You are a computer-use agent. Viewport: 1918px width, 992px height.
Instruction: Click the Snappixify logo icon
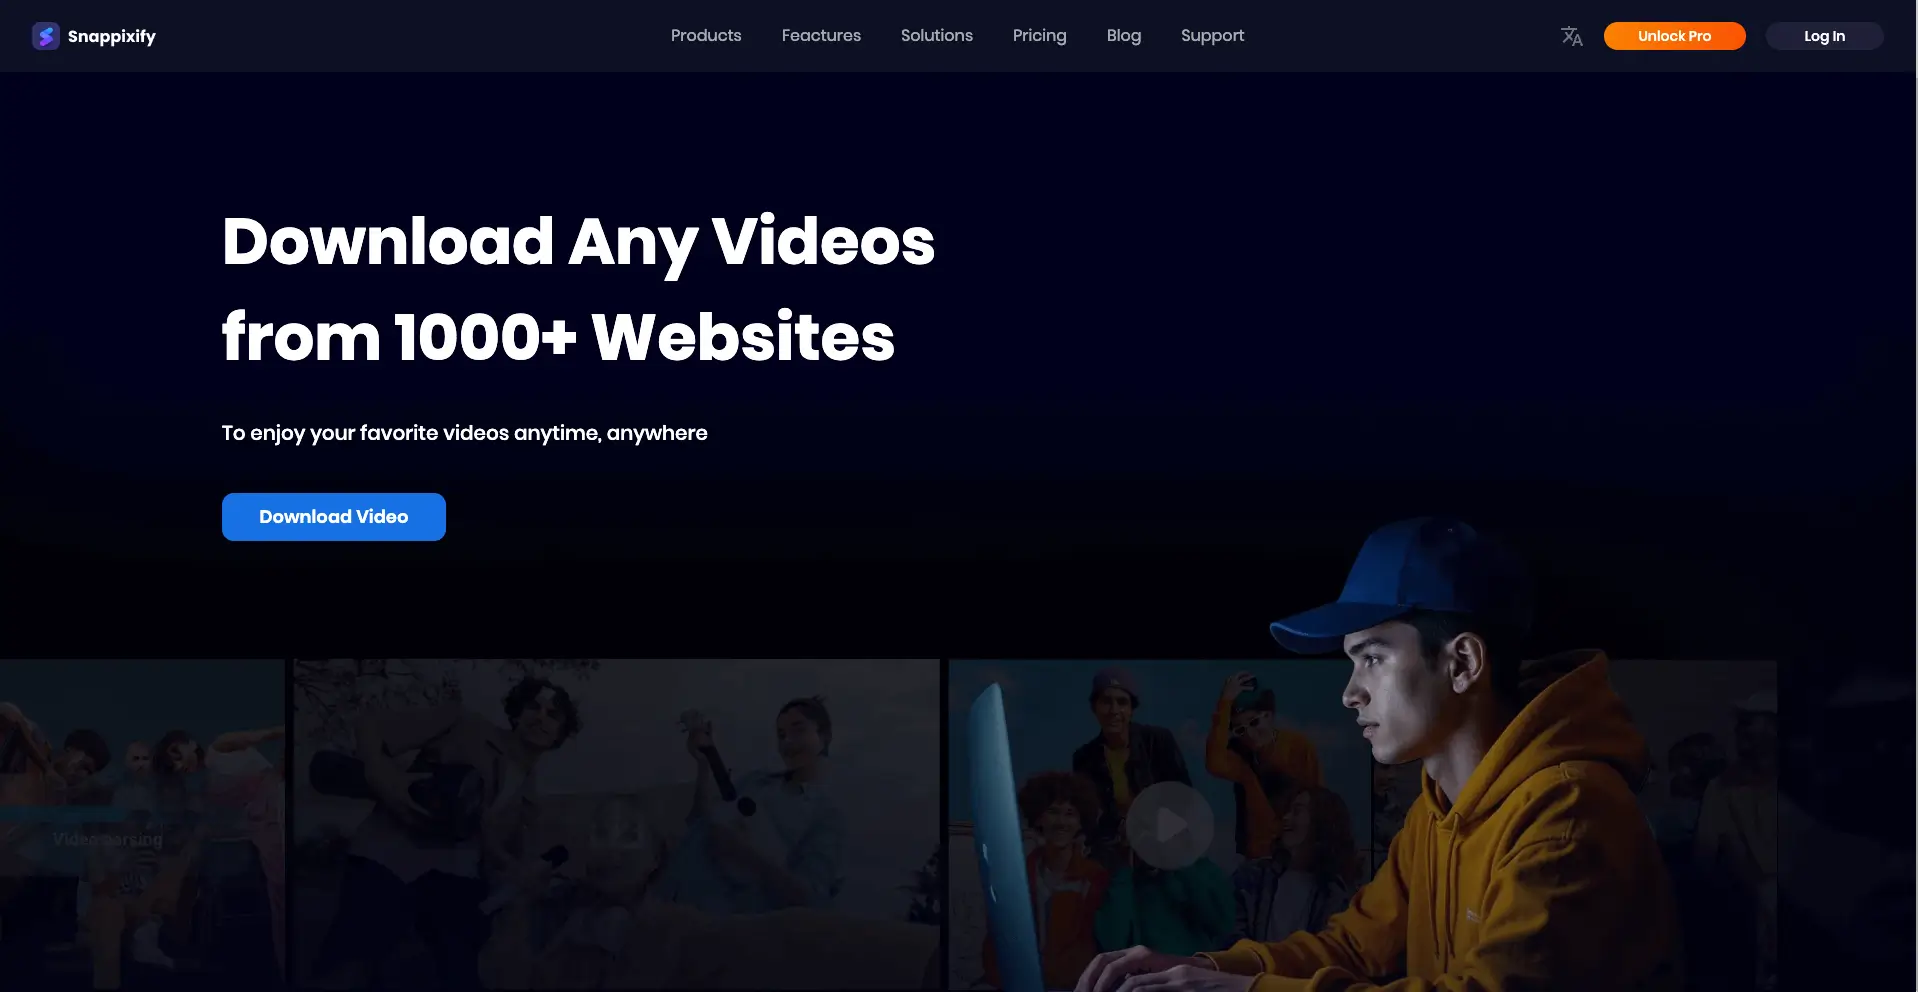pos(45,36)
